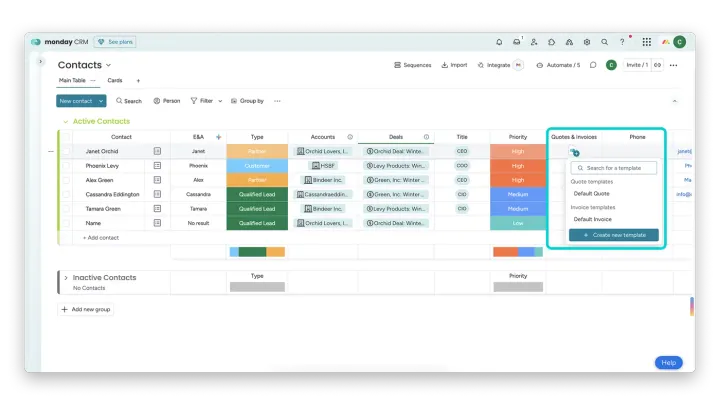Collapse the Active Contacts group
Image resolution: width=720 pixels, height=405 pixels.
(x=66, y=122)
